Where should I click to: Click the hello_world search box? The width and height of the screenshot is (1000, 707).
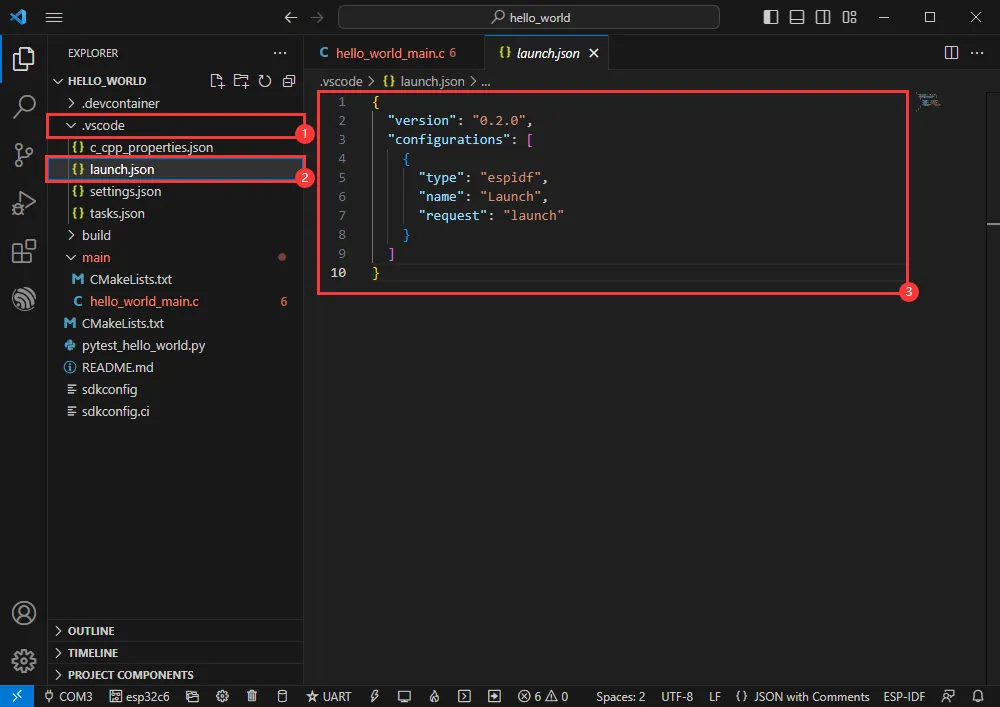pos(530,17)
